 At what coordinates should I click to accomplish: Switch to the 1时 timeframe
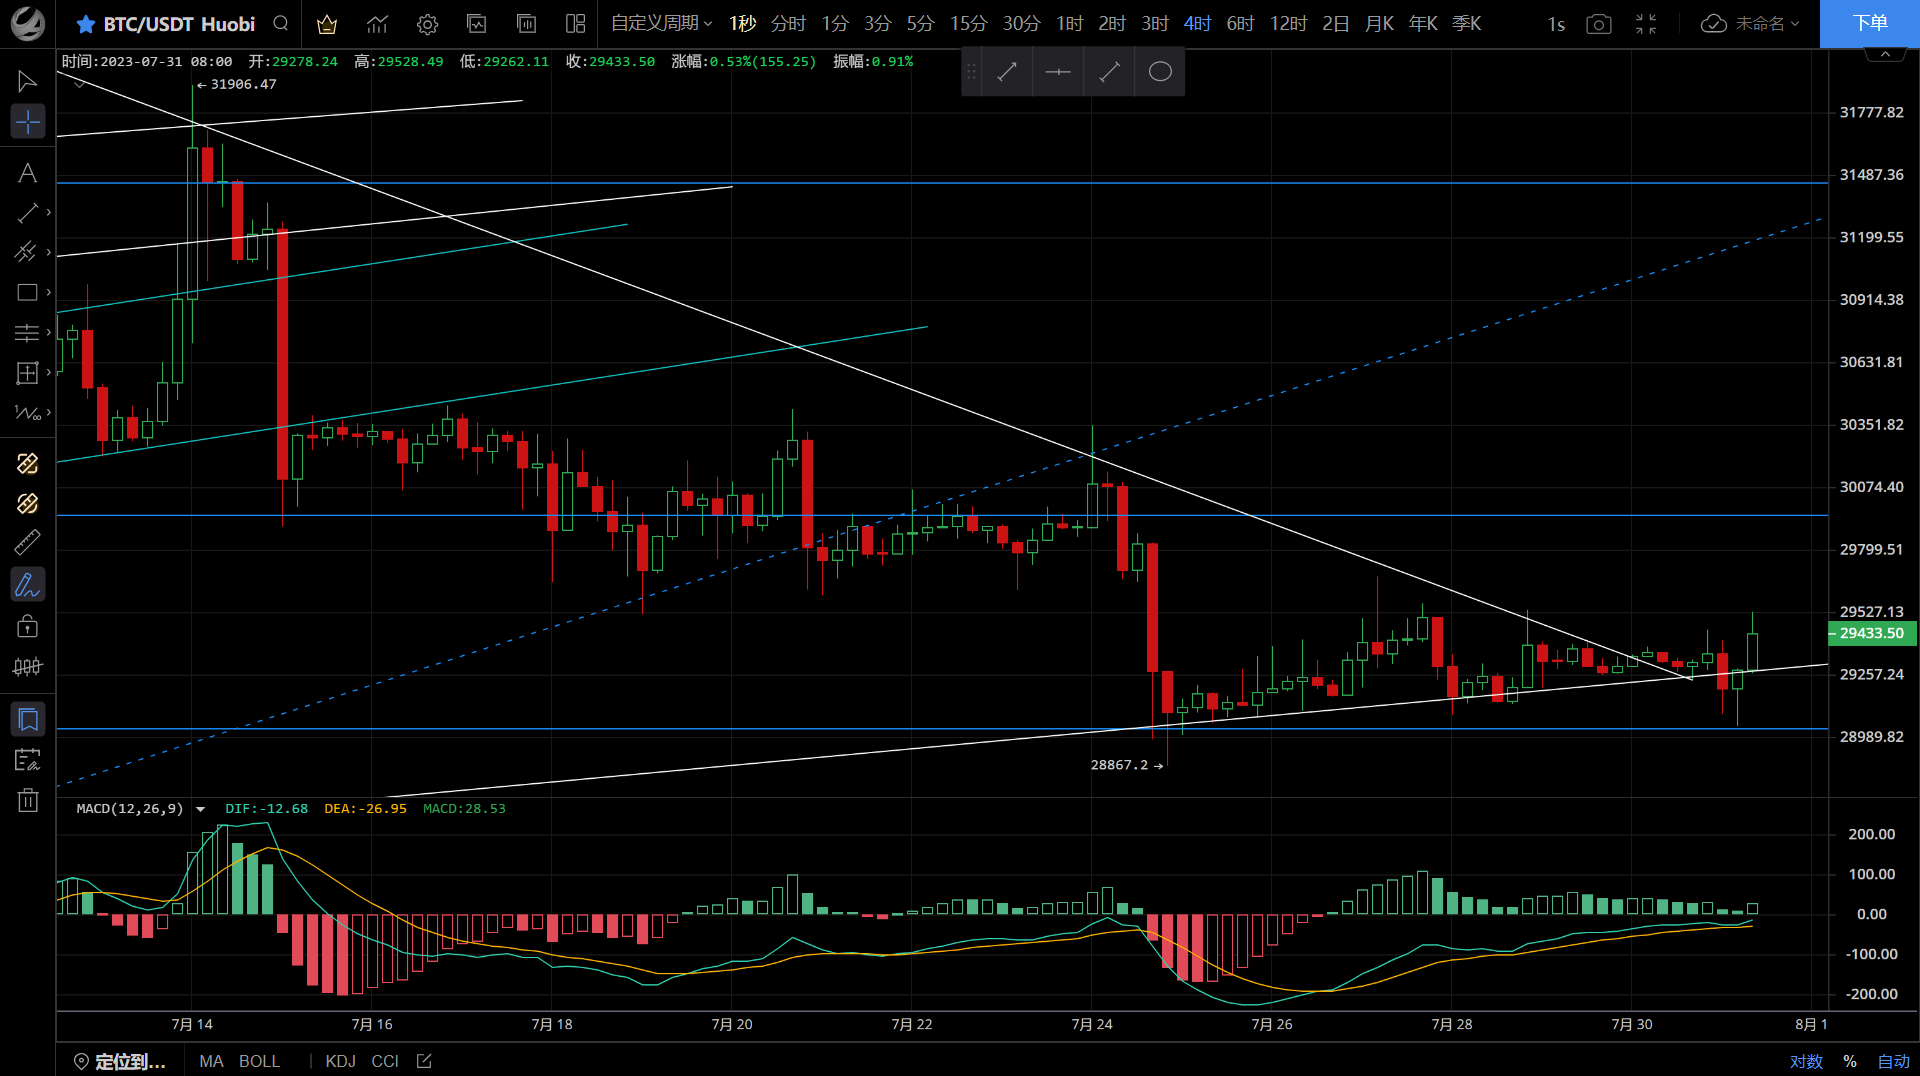1069,24
